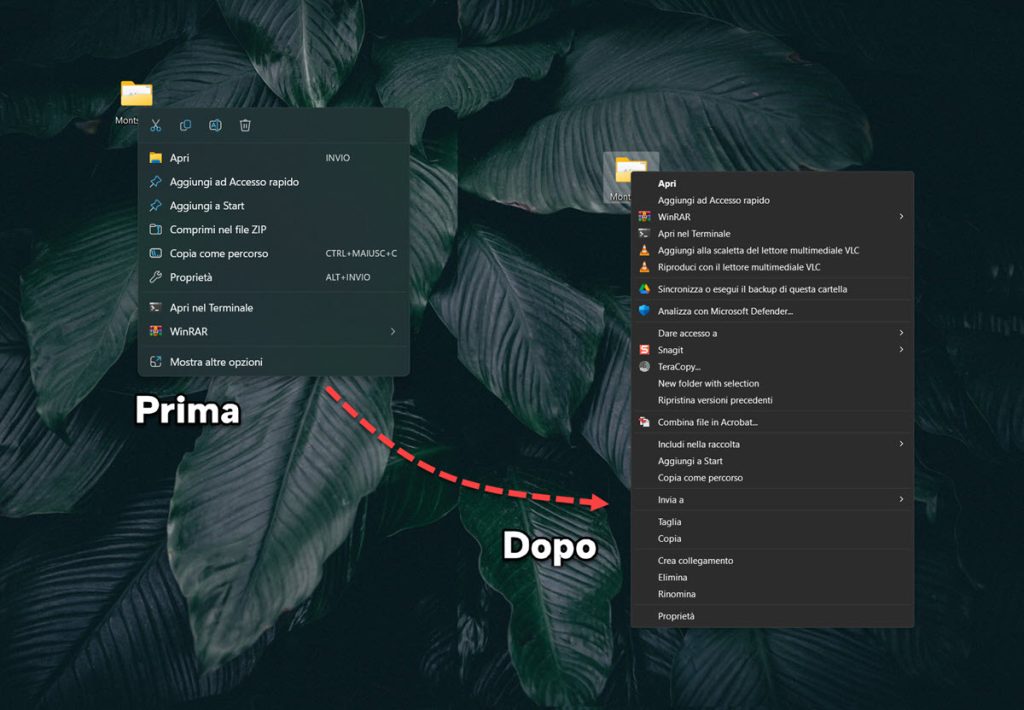1024x710 pixels.
Task: Click the WinRAR icon in the Prima menu
Action: pos(190,330)
